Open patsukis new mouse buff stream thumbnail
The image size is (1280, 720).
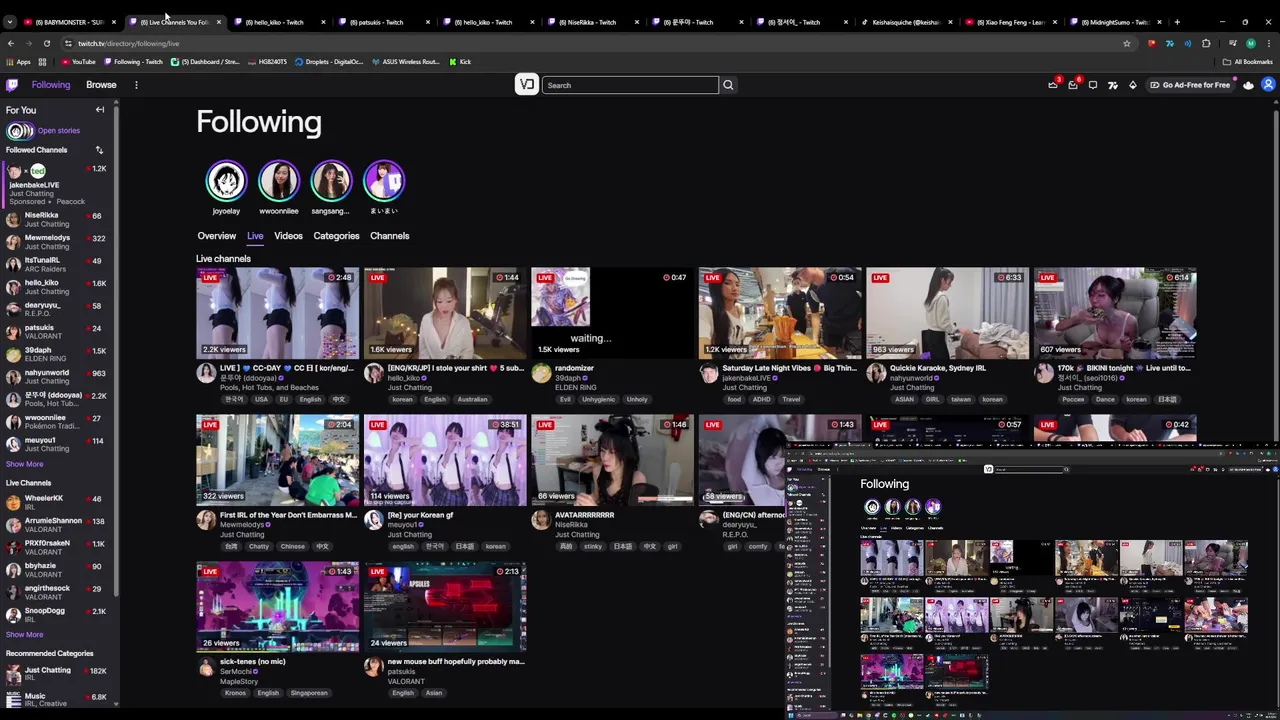(444, 606)
